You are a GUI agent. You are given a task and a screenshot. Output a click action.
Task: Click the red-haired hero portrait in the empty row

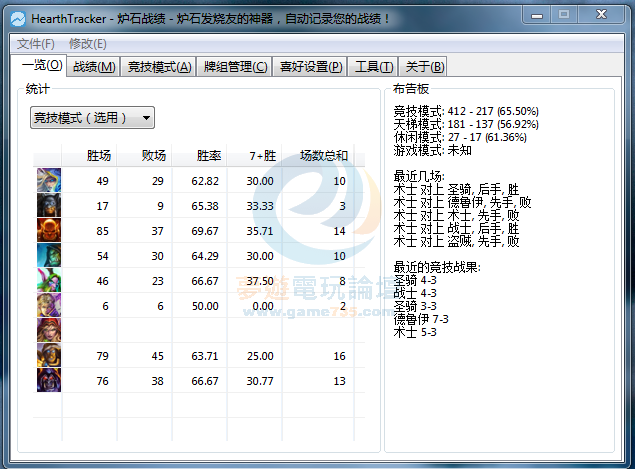pos(48,330)
